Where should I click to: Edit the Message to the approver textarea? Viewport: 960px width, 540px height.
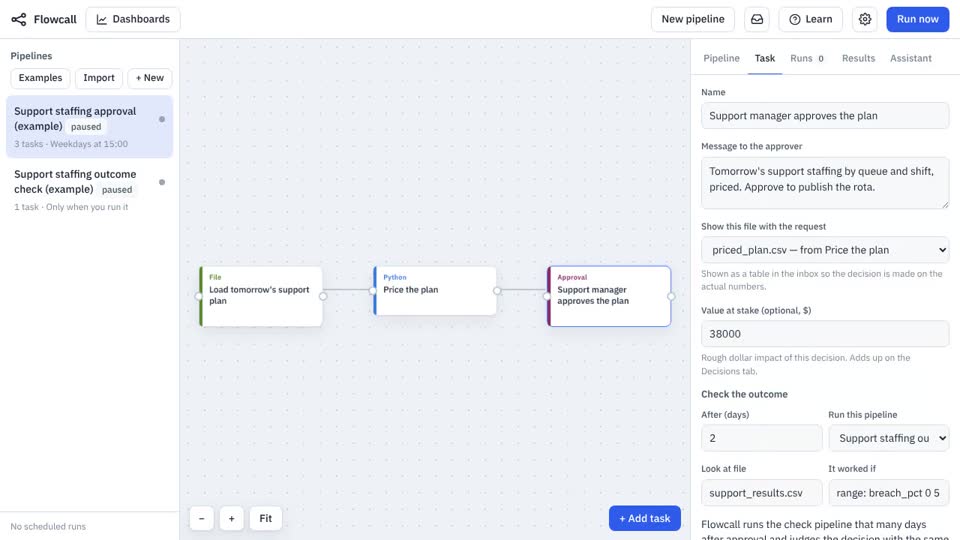[x=825, y=182]
